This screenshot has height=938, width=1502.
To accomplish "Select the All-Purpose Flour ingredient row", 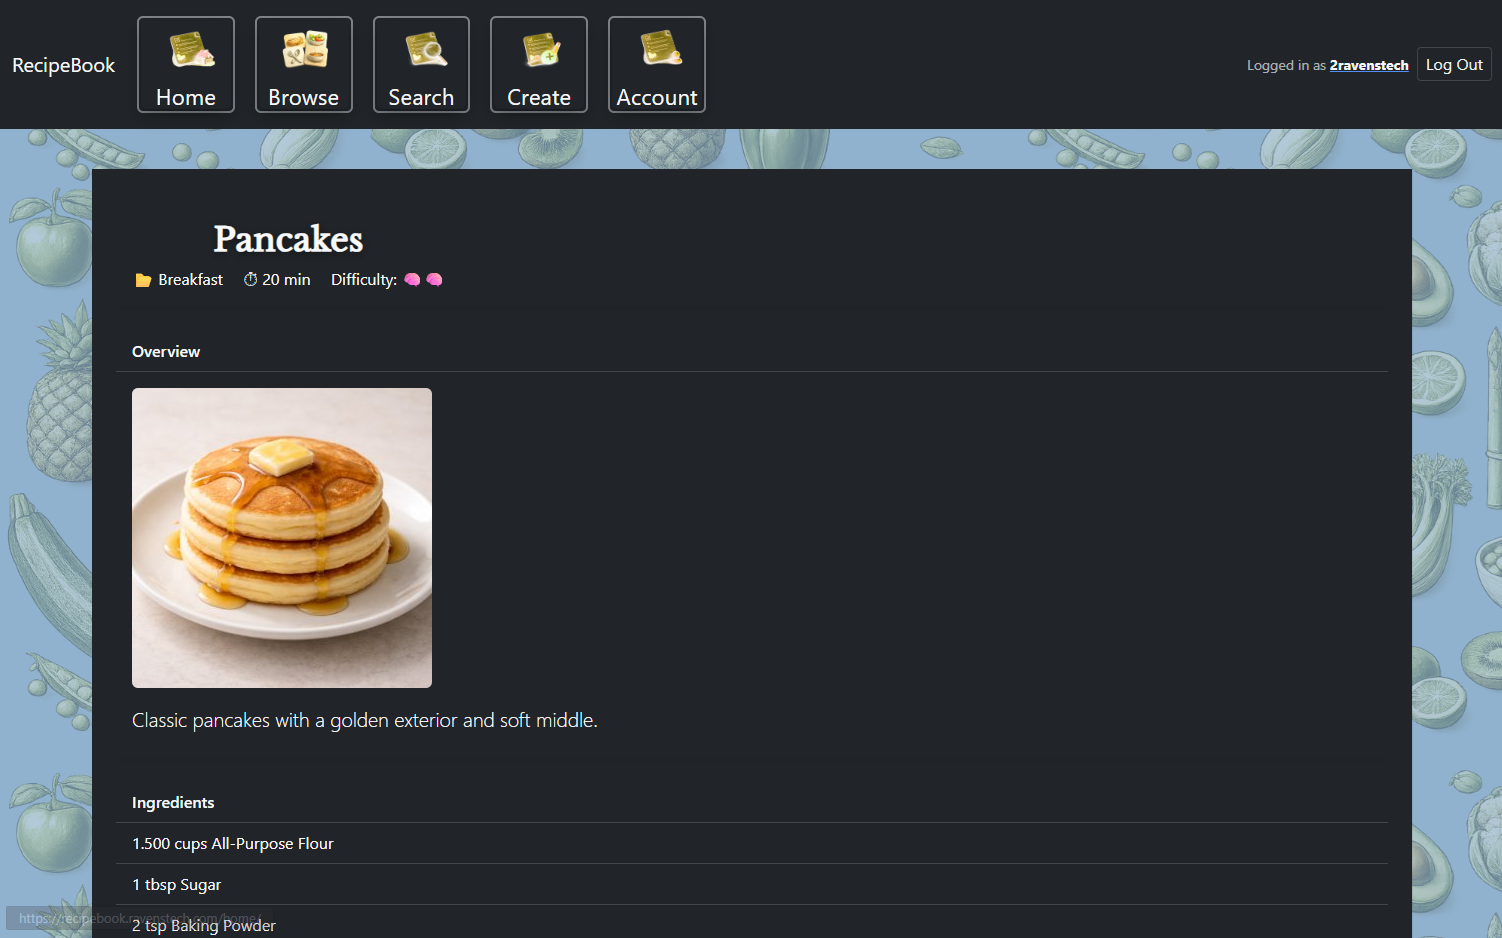I will (x=232, y=843).
